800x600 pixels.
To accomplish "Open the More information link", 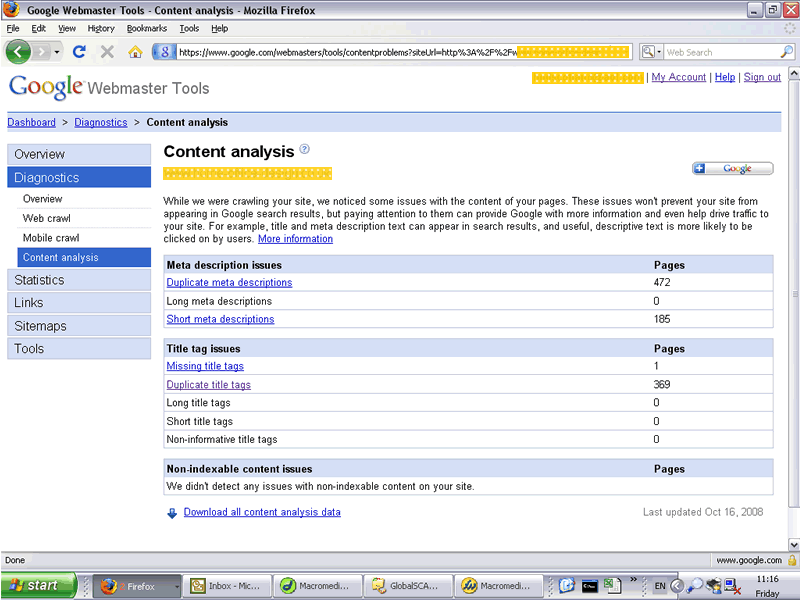I will [295, 239].
